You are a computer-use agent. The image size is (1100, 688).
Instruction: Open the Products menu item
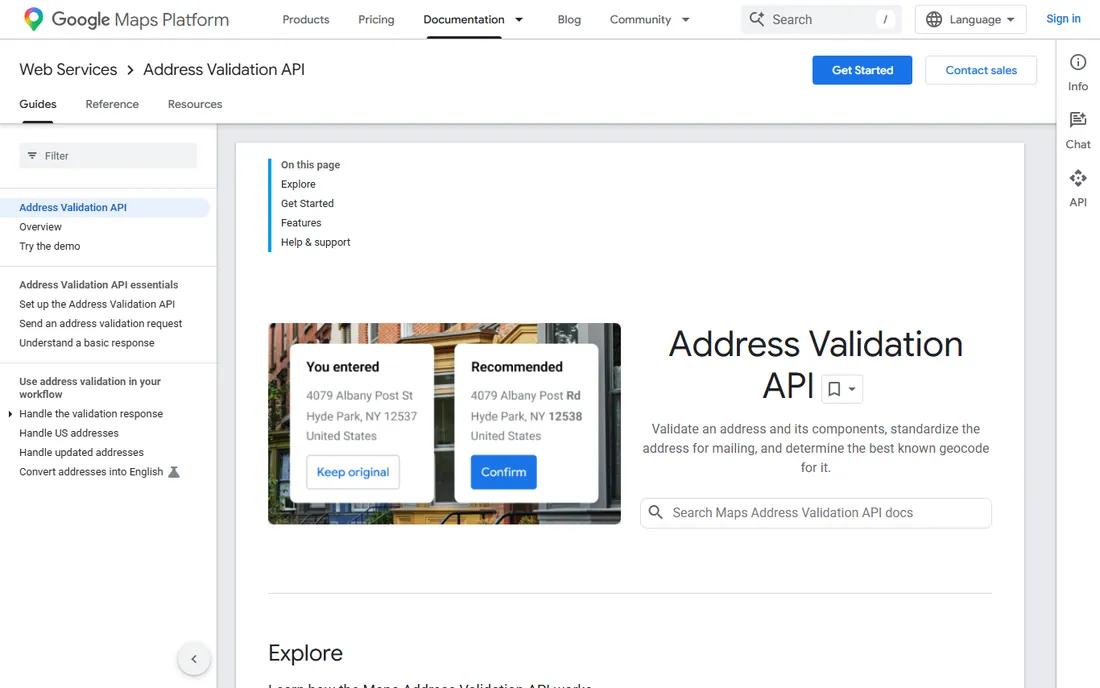305,20
